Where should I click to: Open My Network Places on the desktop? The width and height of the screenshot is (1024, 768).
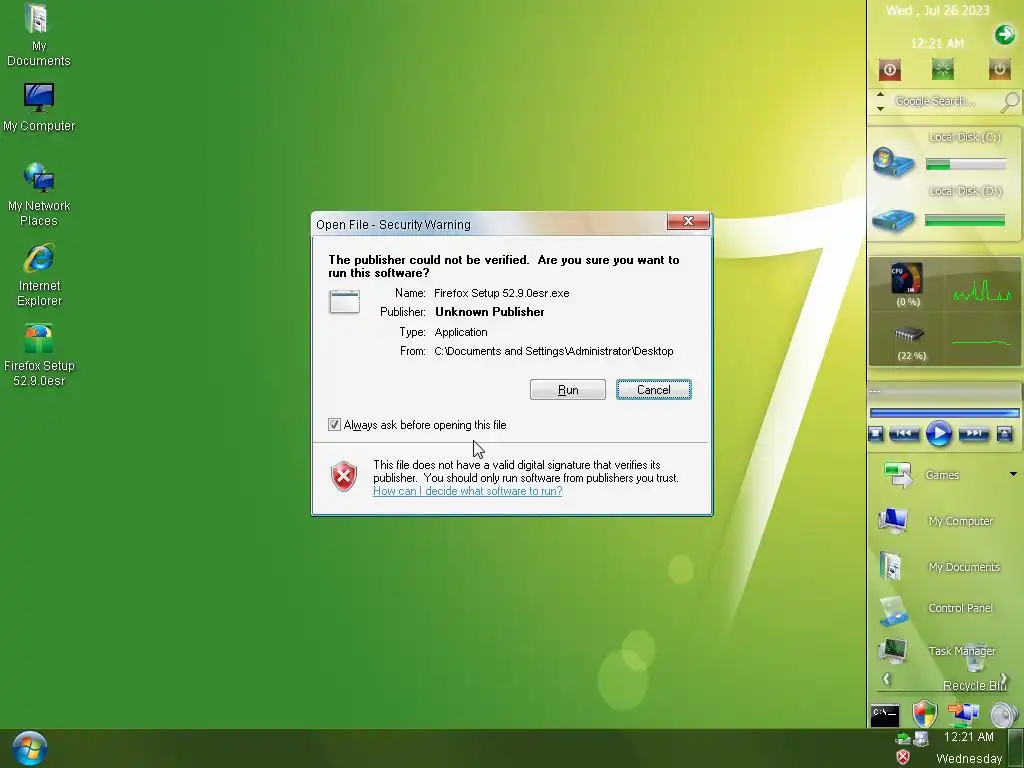click(39, 194)
